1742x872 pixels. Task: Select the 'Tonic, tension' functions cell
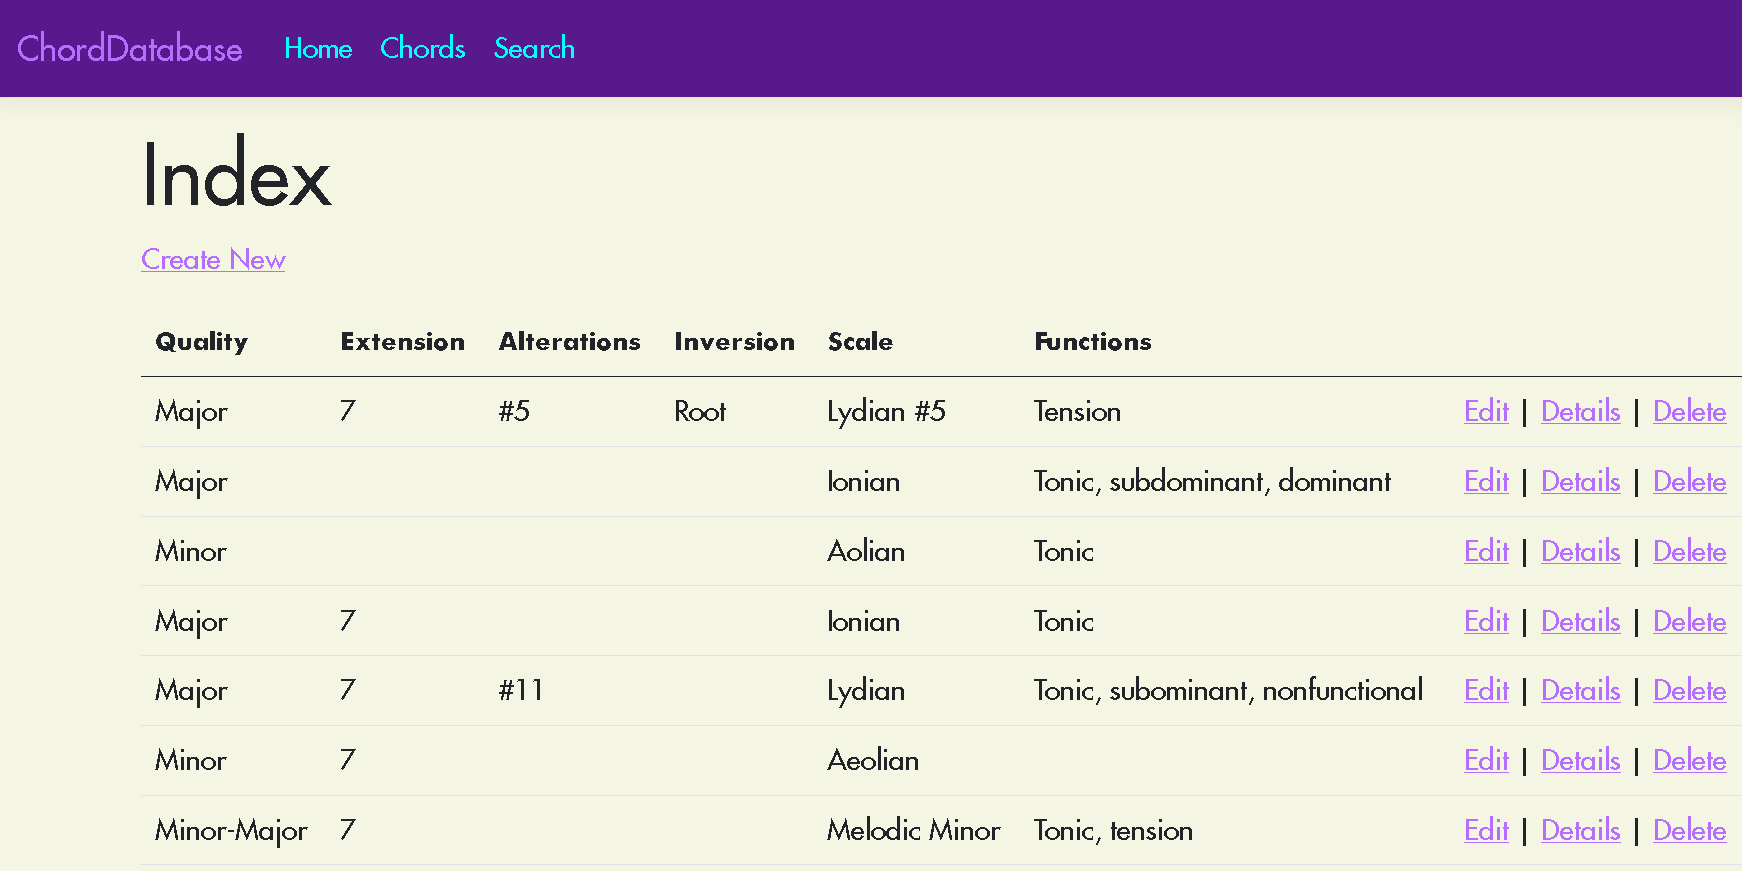click(x=1113, y=830)
